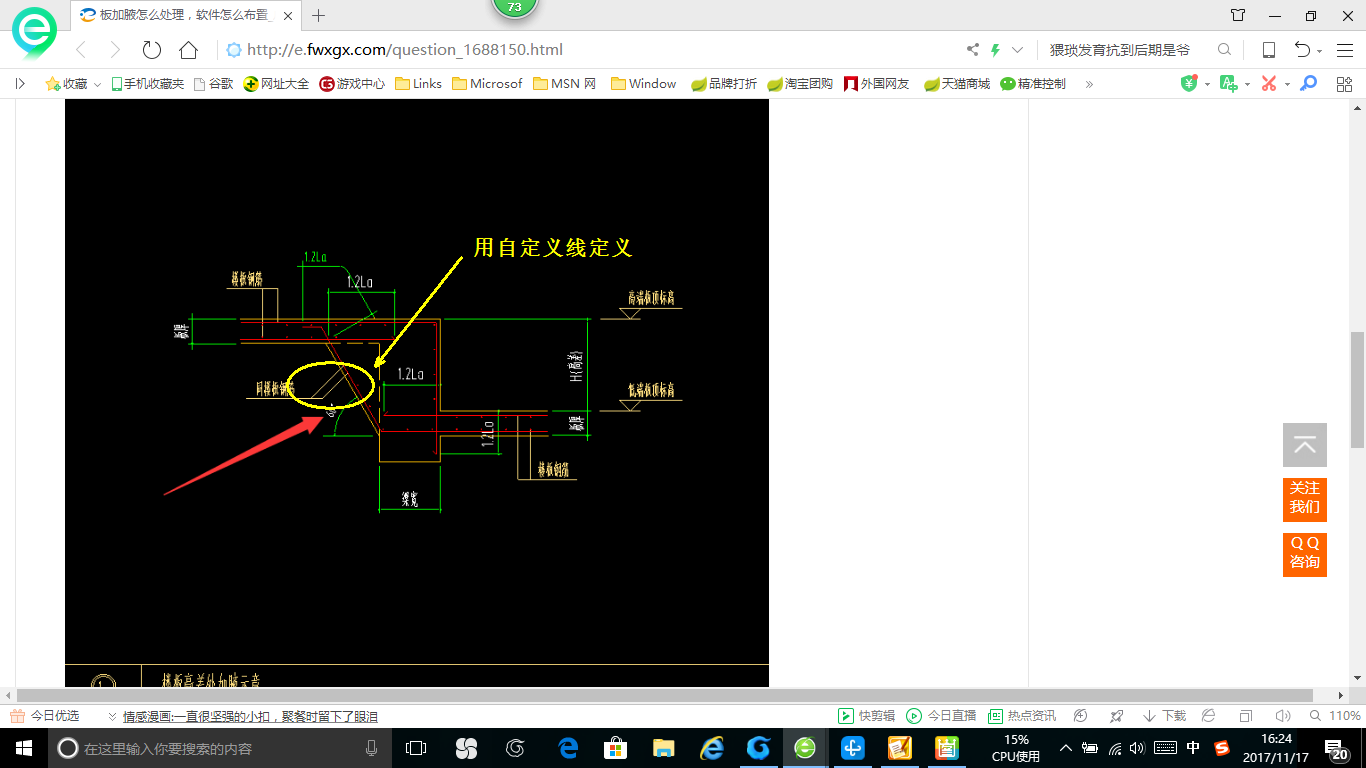Open 热点资讯 in status bar
The height and width of the screenshot is (768, 1366).
tap(1022, 716)
